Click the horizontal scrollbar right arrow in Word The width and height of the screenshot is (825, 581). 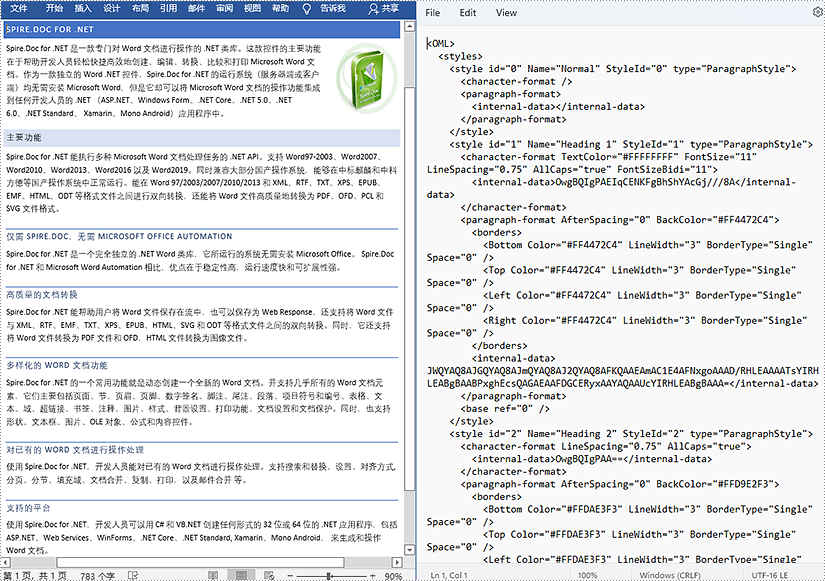click(397, 562)
